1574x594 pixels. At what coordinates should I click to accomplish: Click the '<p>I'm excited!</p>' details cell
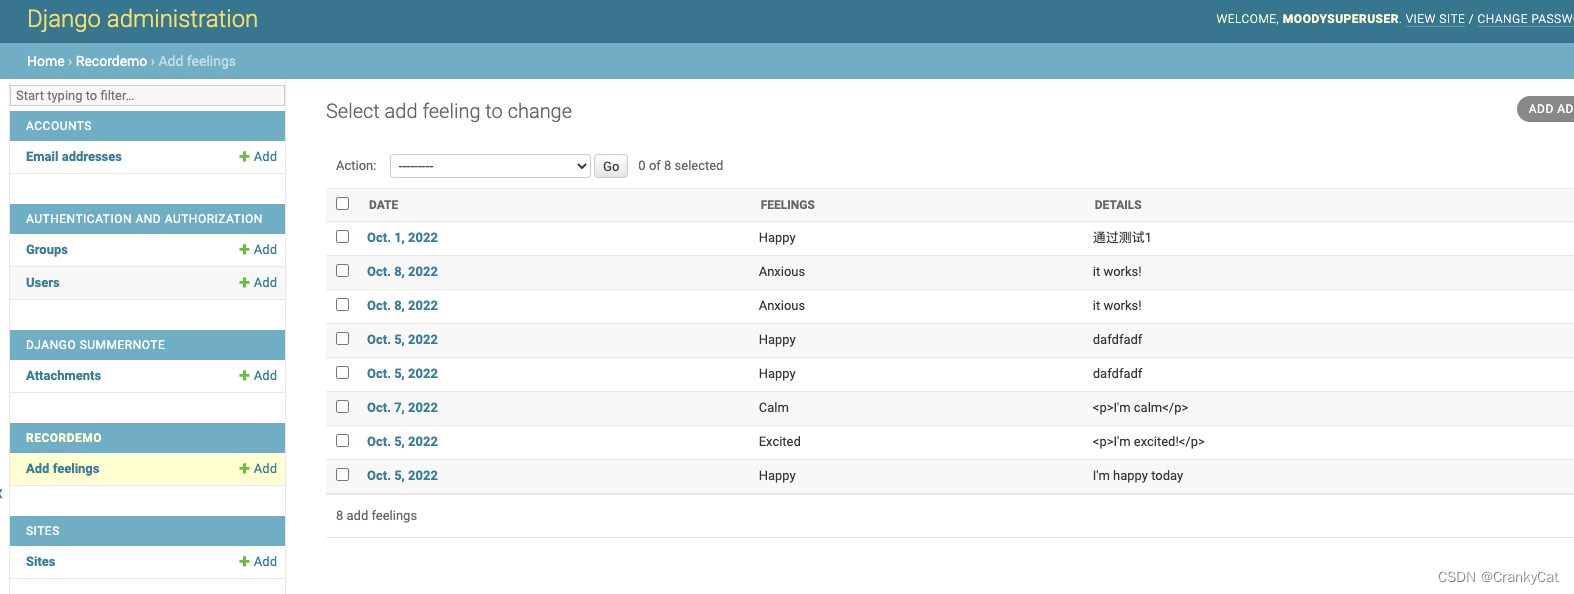[1148, 442]
